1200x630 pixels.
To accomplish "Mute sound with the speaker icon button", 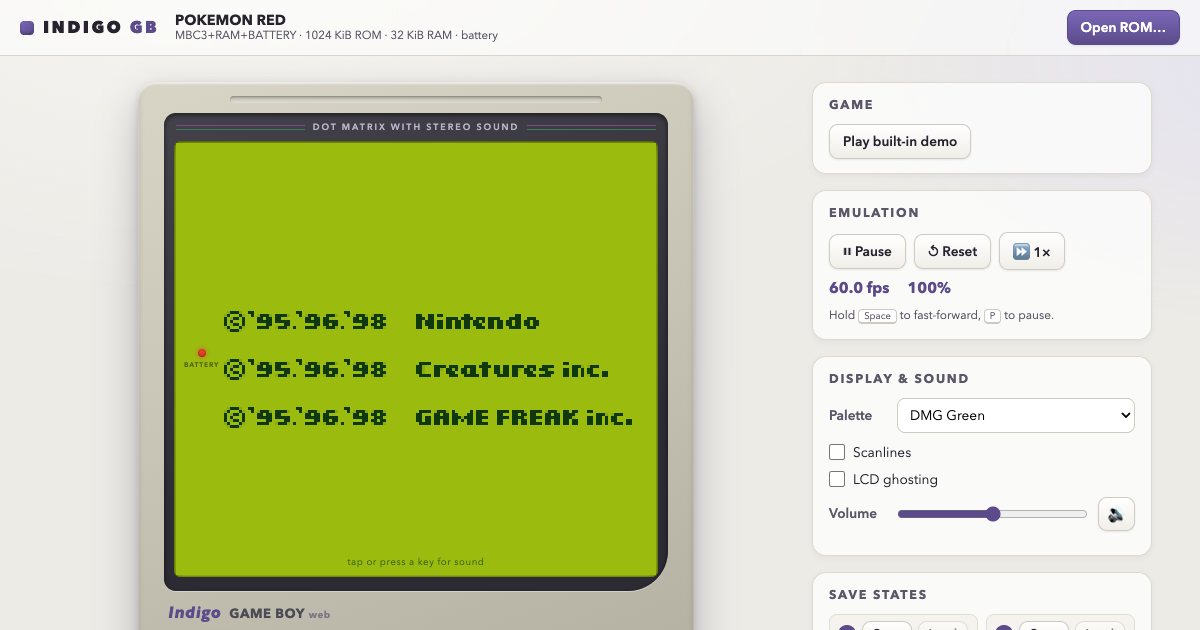I will coord(1116,514).
